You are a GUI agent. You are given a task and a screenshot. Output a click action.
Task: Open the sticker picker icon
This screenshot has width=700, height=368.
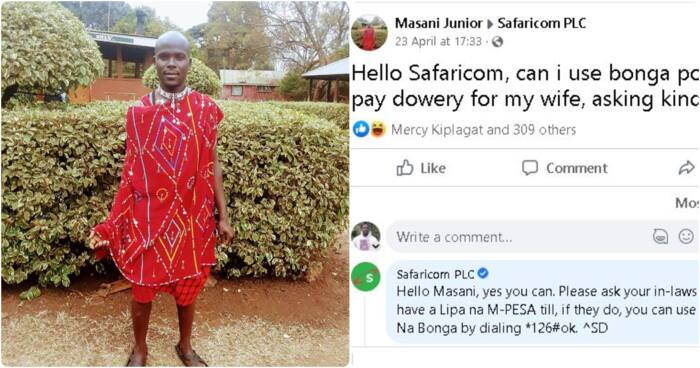click(x=660, y=236)
